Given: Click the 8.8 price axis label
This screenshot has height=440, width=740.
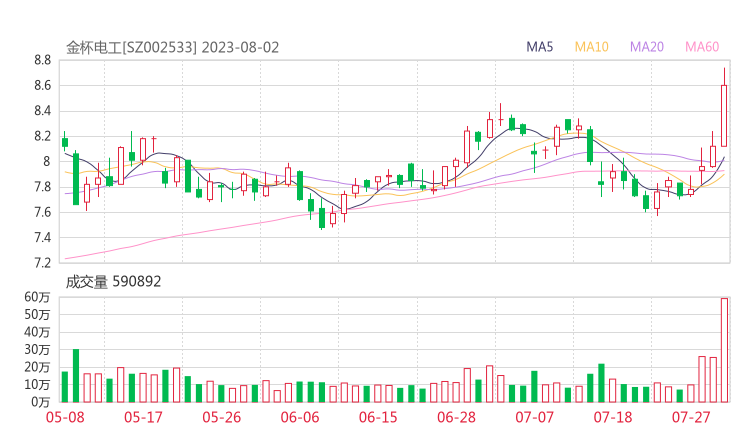Looking at the screenshot, I should point(42,60).
